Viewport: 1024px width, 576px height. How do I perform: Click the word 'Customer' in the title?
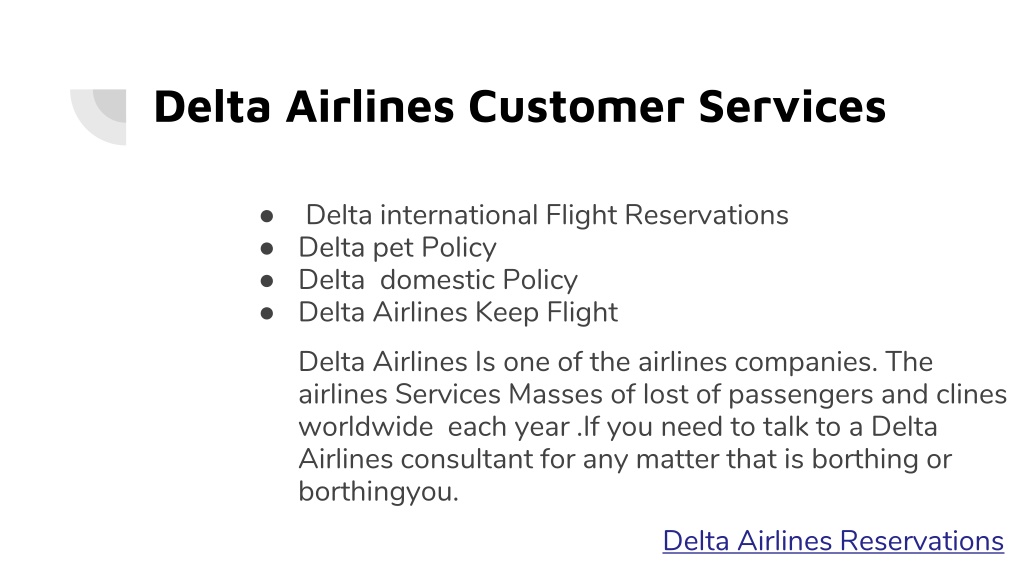tap(576, 106)
